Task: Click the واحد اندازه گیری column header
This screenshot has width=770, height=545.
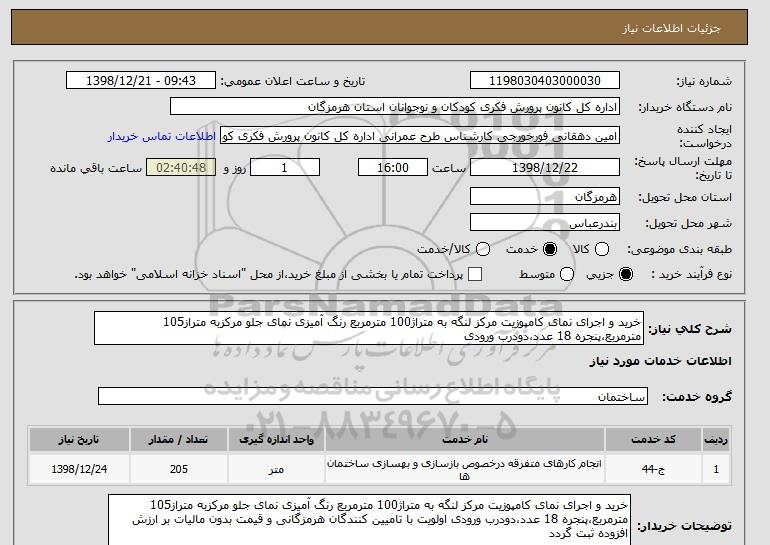Action: tap(276, 439)
